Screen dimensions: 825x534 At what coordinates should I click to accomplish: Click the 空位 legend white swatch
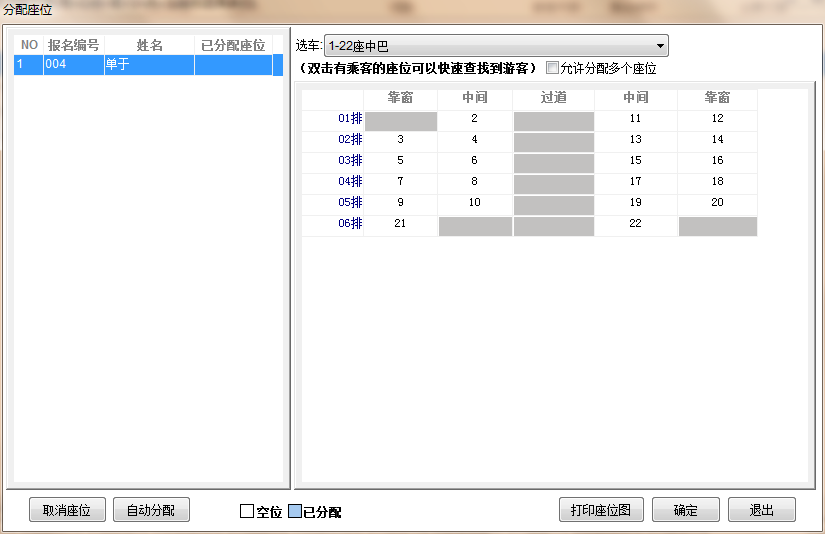tap(247, 511)
